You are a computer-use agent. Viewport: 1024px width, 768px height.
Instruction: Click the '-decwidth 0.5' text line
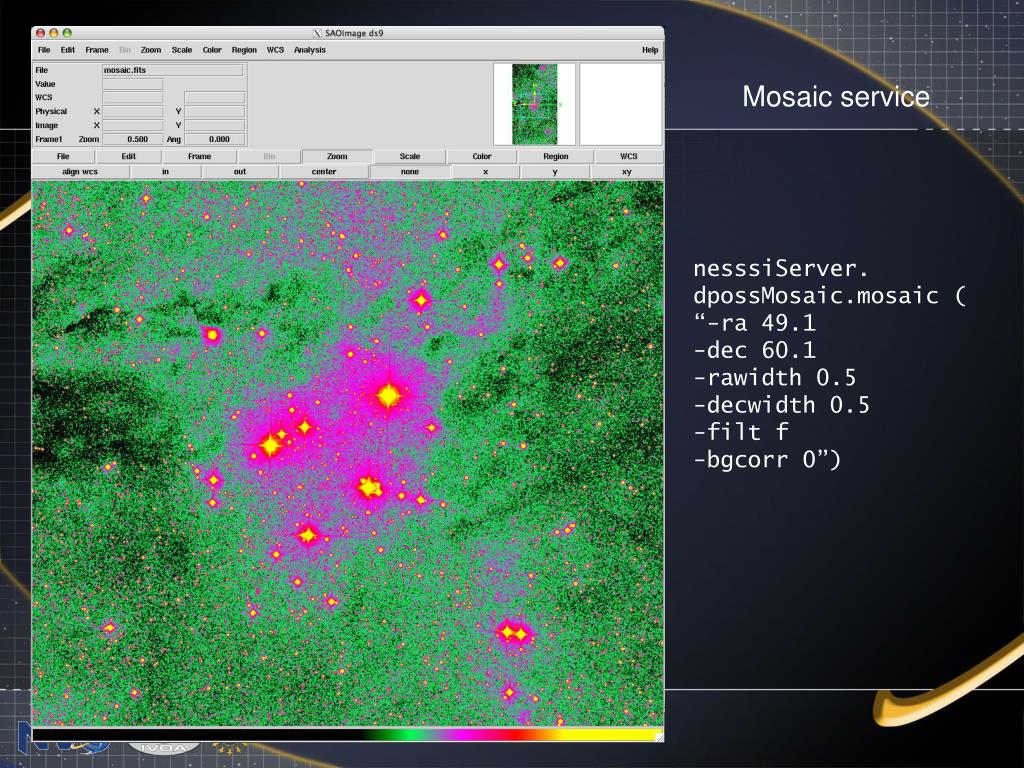(x=782, y=405)
